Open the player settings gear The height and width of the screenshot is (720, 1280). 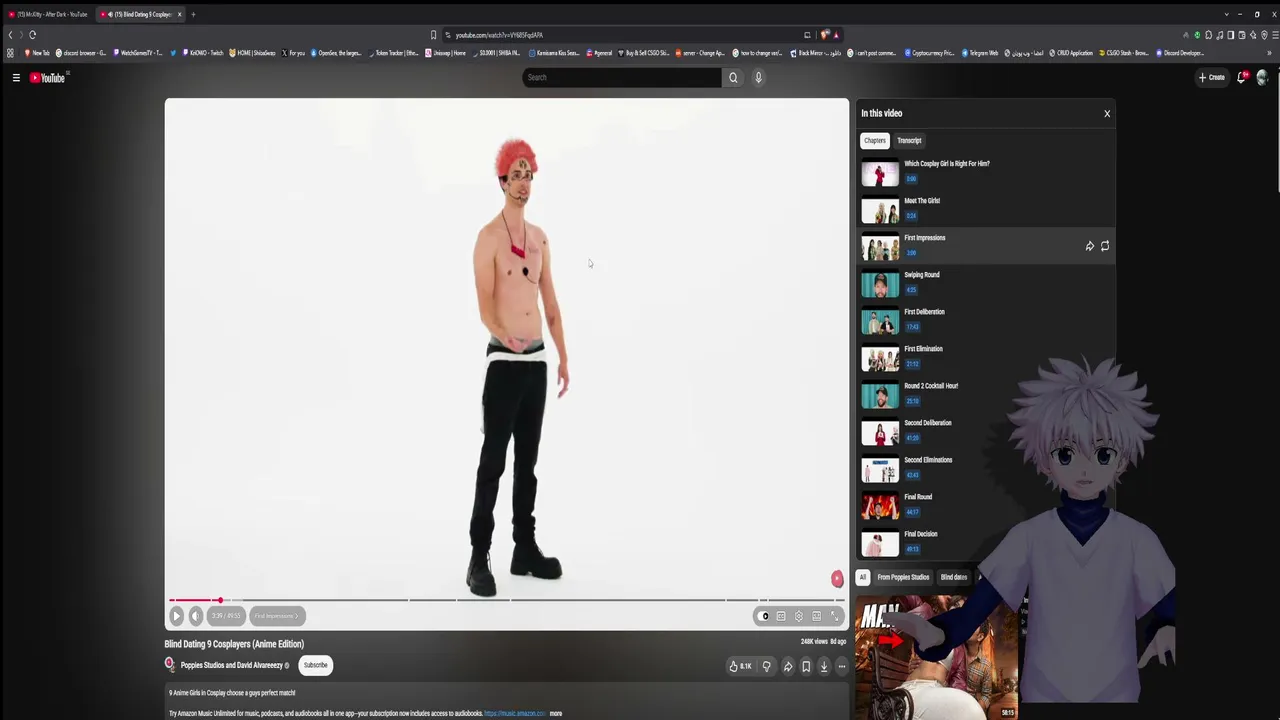pos(798,616)
